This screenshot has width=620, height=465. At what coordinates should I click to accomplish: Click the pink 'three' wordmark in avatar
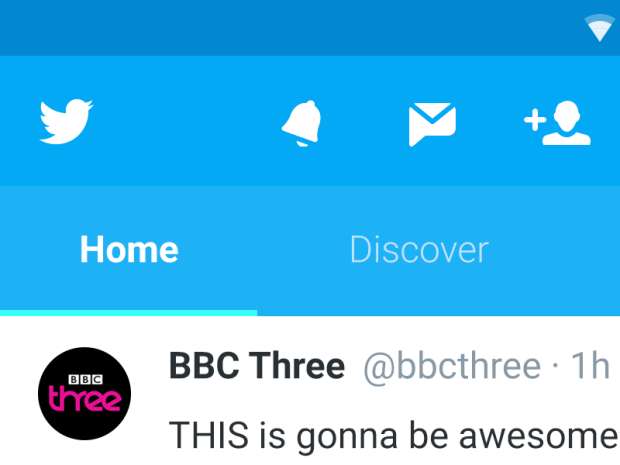(85, 399)
